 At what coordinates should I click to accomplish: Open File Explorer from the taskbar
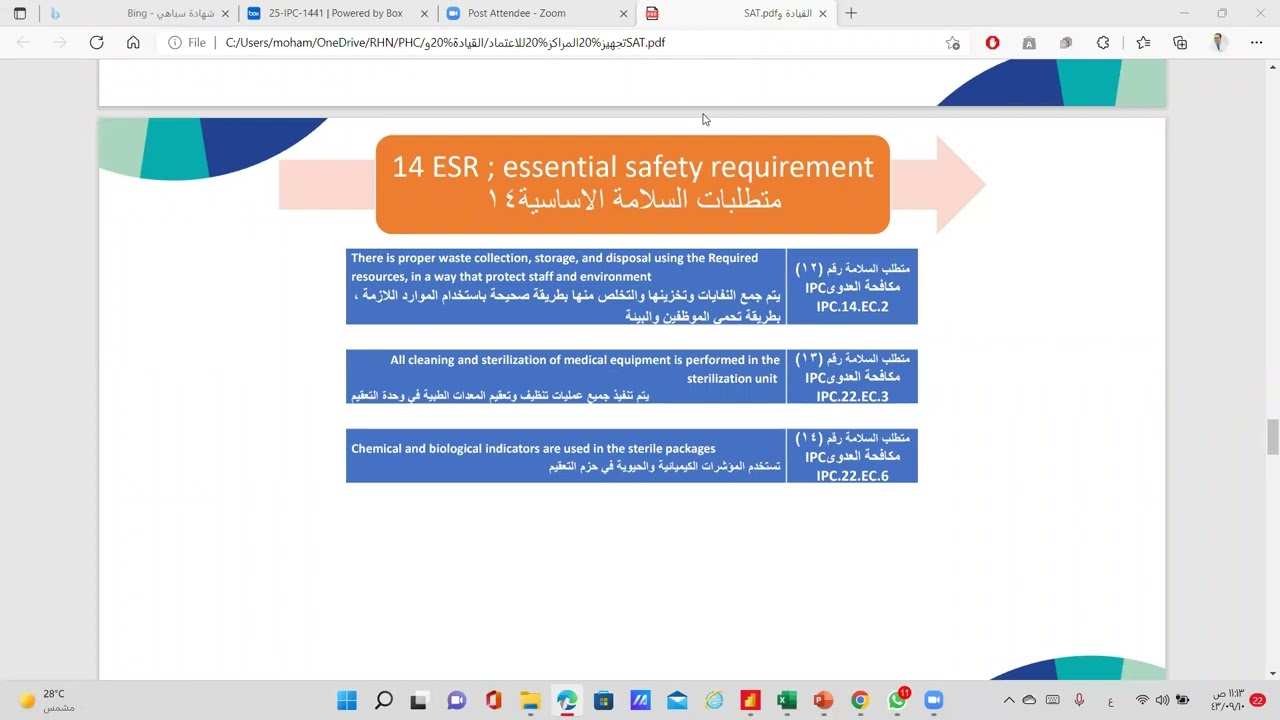[530, 700]
